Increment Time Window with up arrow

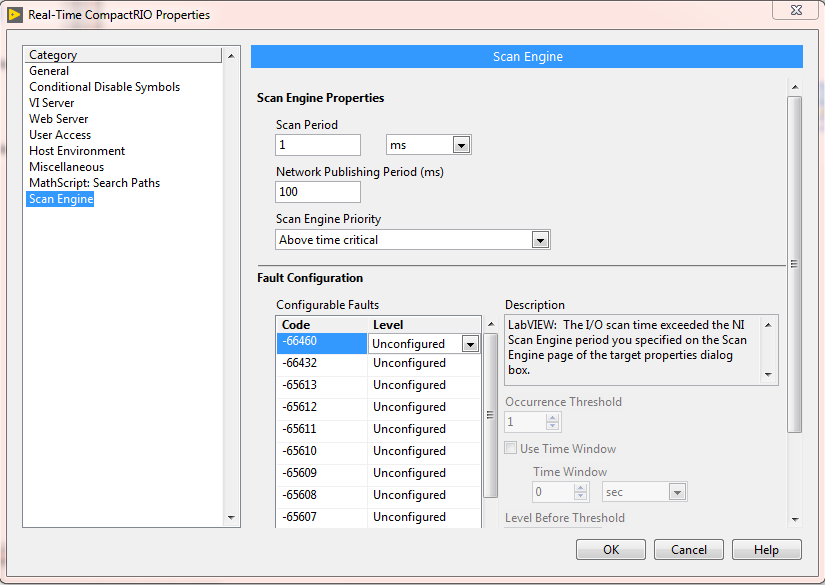tap(580, 488)
